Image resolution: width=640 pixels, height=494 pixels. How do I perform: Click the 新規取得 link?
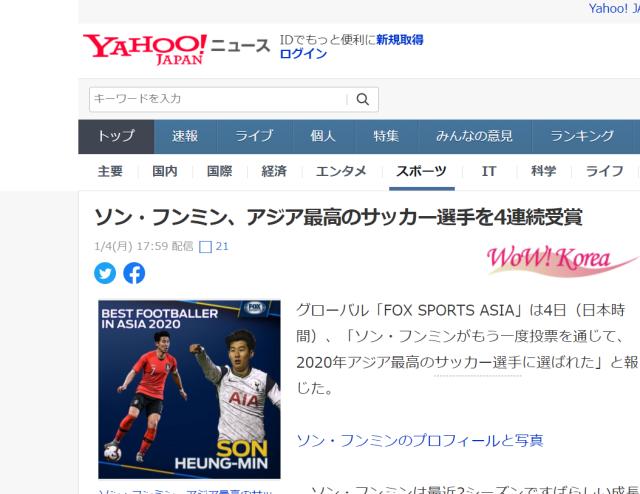pyautogui.click(x=400, y=40)
